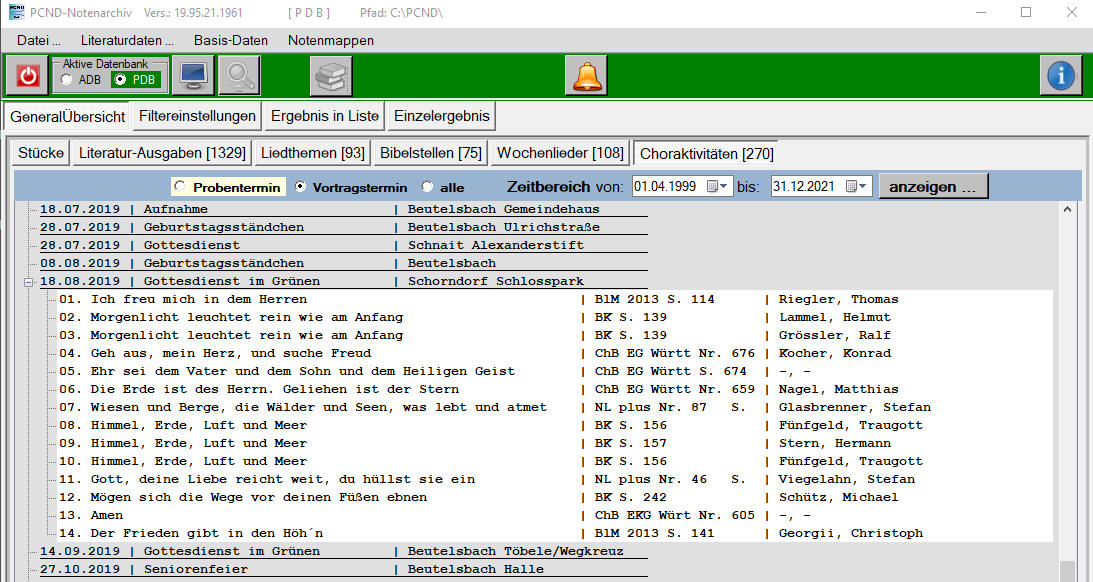This screenshot has height=582, width=1093.
Task: Open the 'von' date calendar dropdown
Action: pos(719,186)
